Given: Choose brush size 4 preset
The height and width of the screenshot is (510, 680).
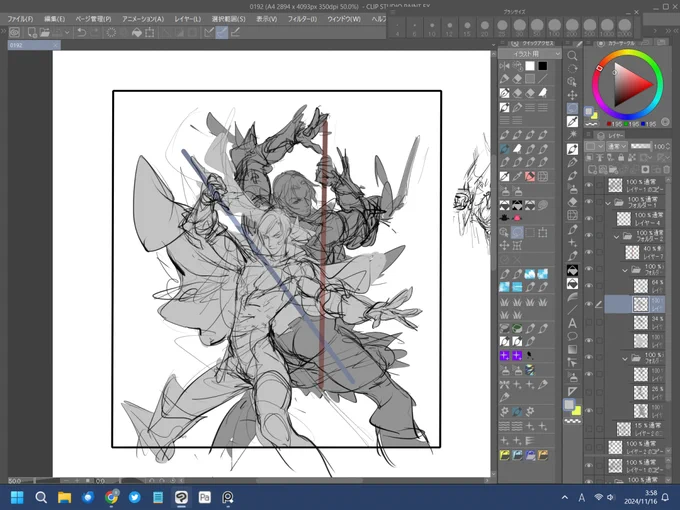Looking at the screenshot, I should coord(397,28).
